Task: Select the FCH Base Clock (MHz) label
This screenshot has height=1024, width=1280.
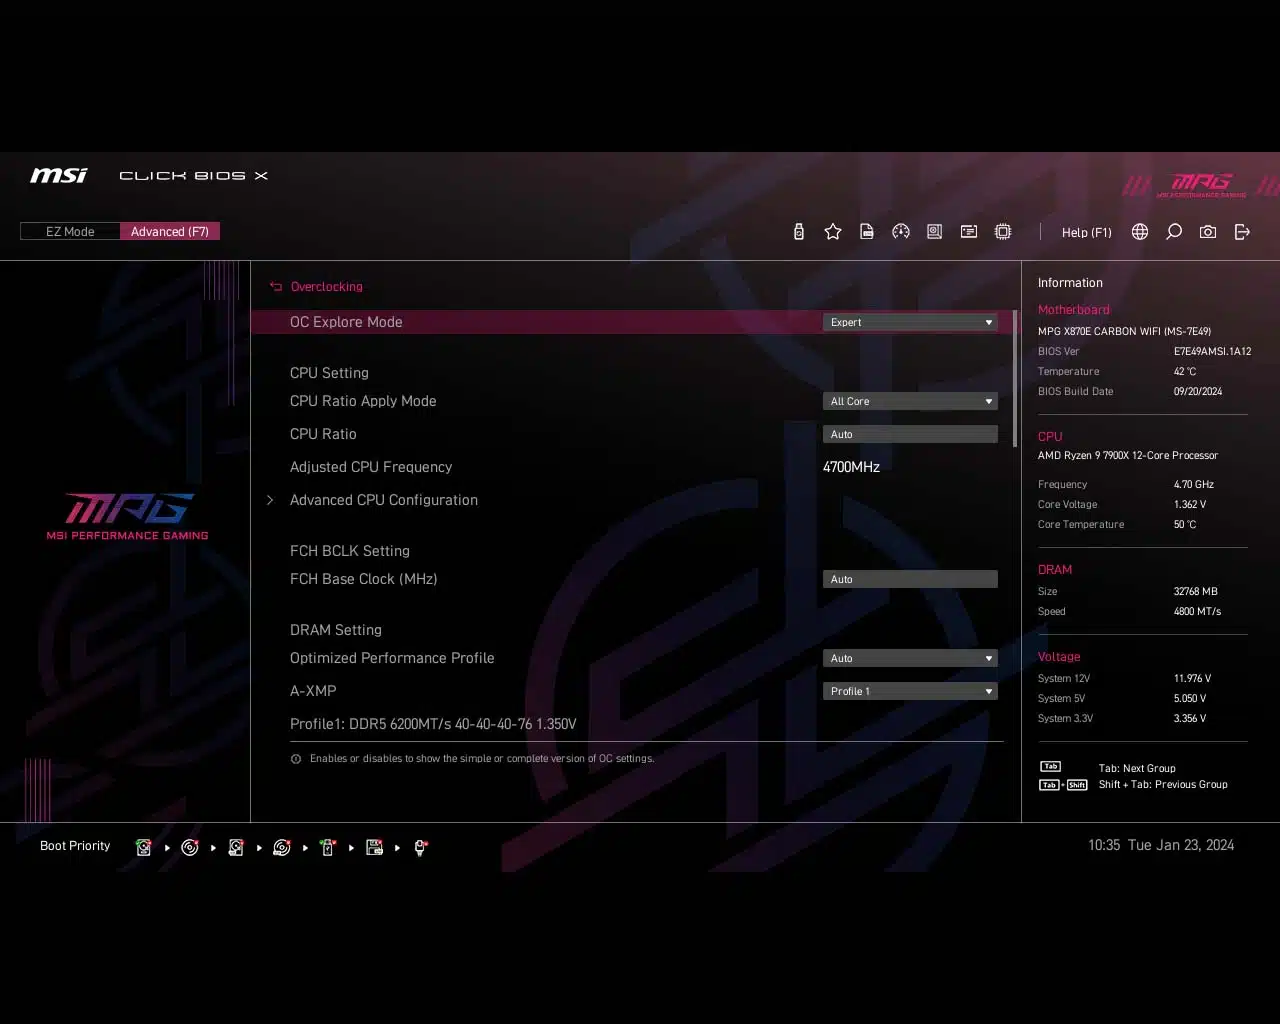Action: point(363,579)
